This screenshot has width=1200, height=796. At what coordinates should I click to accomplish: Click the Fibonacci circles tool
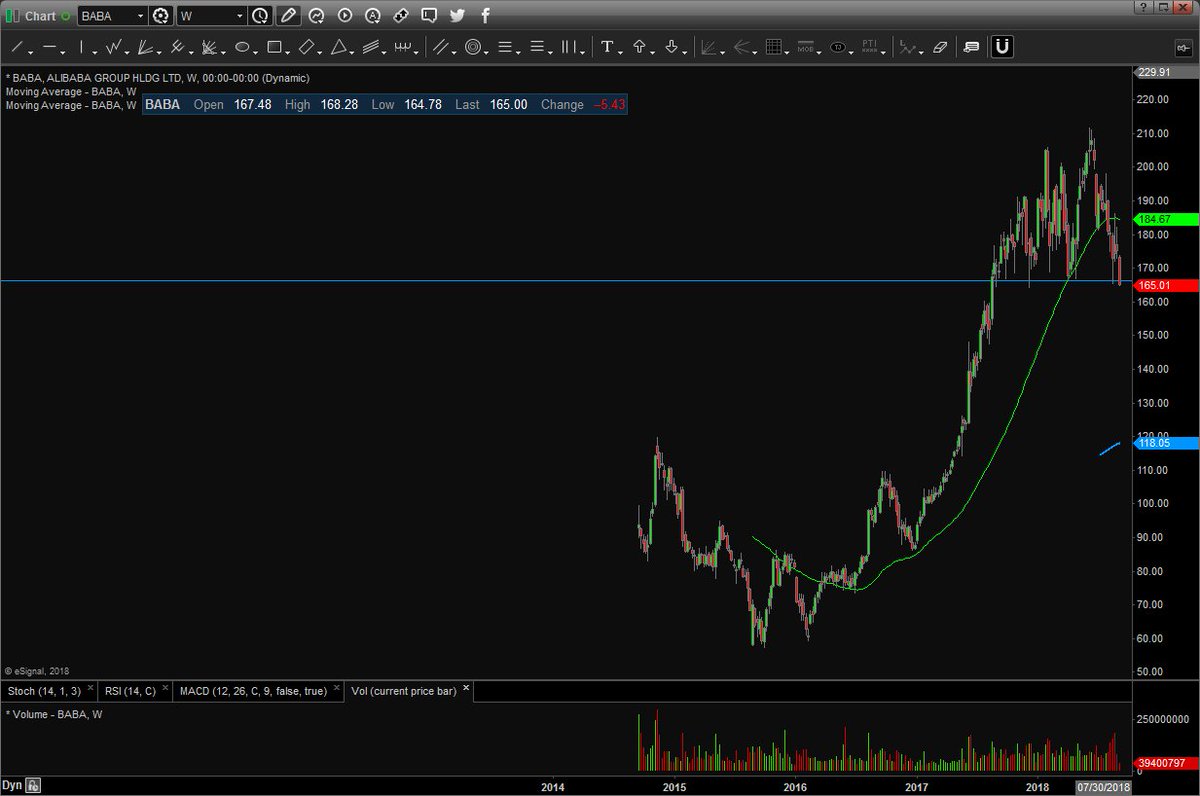(x=471, y=47)
